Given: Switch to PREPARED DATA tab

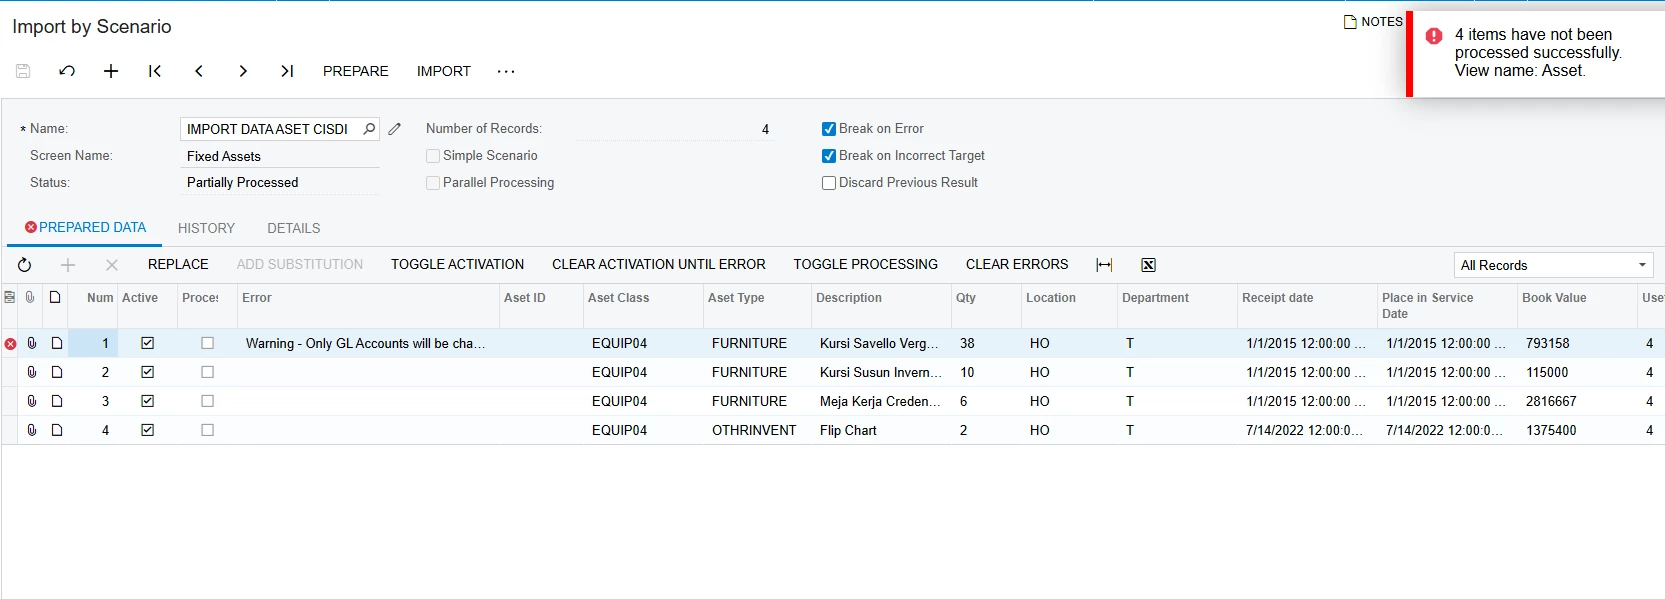Looking at the screenshot, I should pyautogui.click(x=86, y=228).
